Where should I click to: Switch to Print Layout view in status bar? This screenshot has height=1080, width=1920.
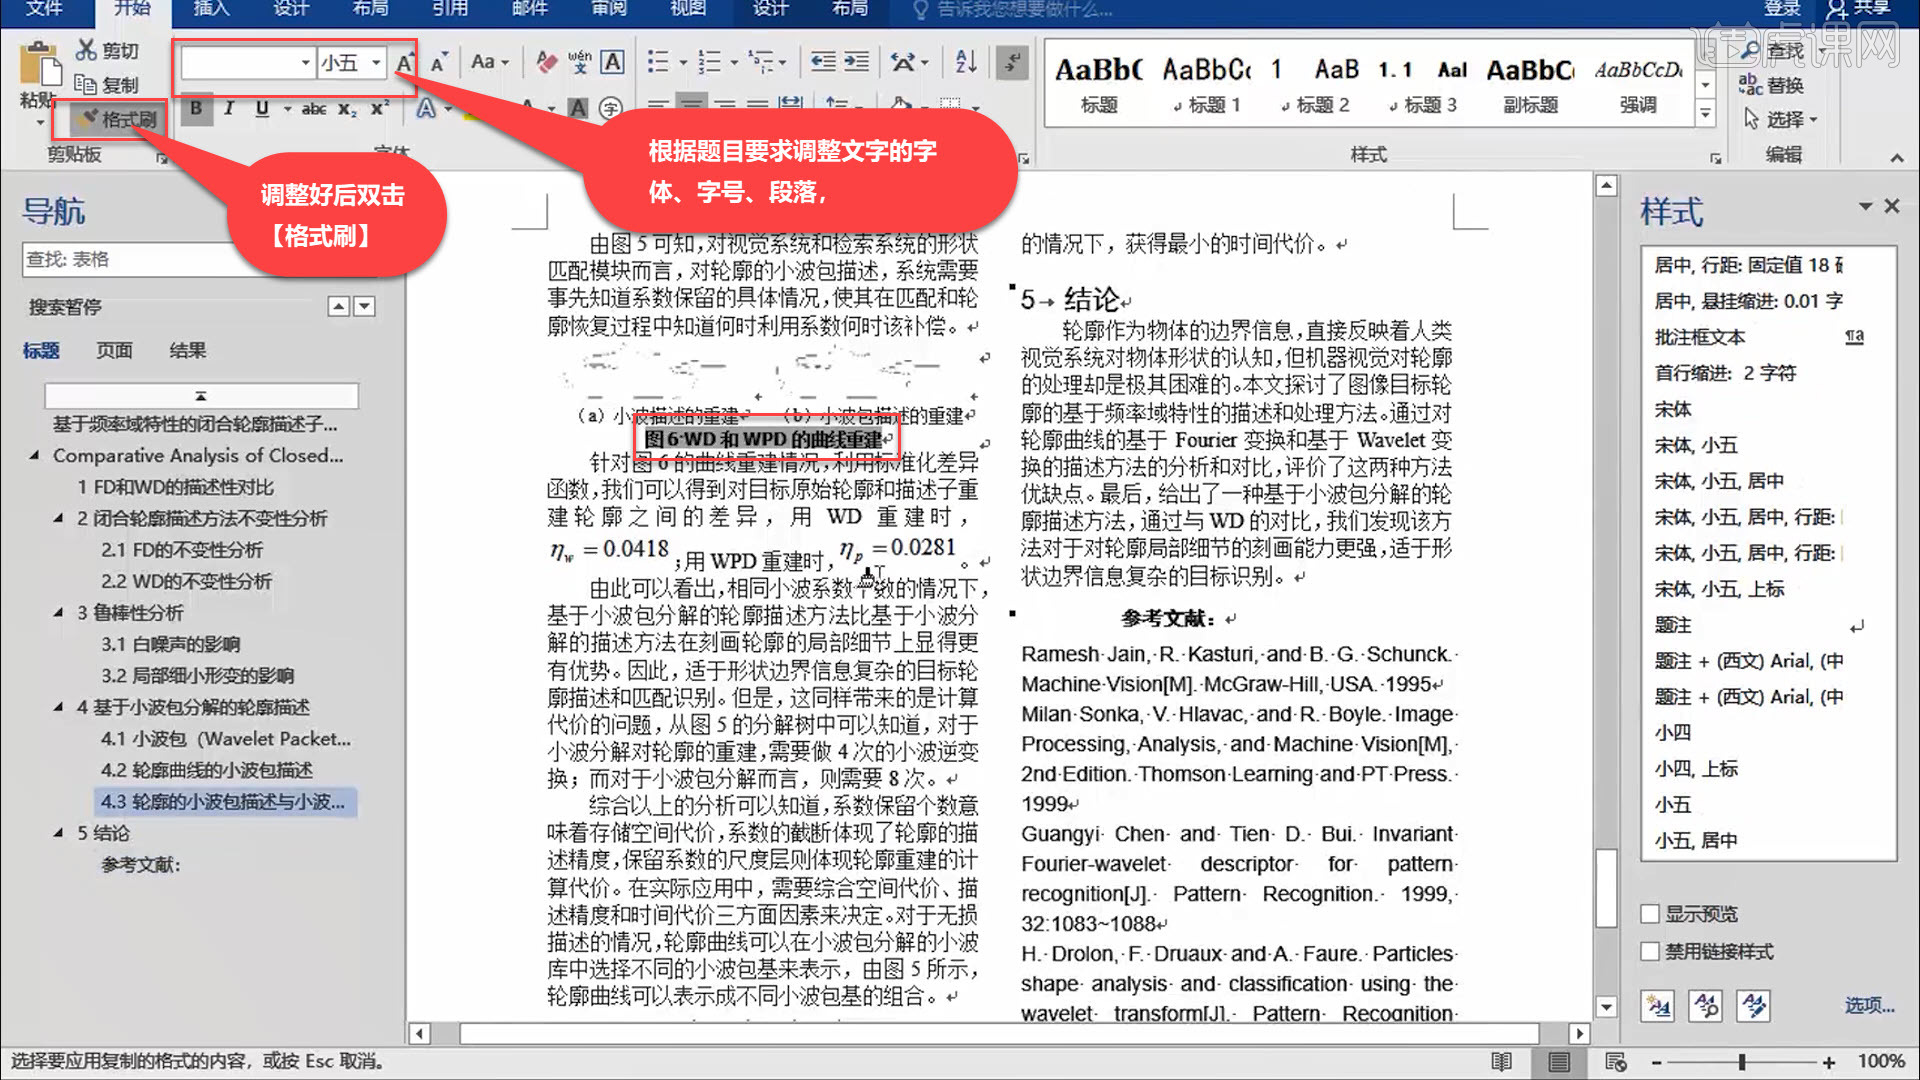click(1559, 1061)
